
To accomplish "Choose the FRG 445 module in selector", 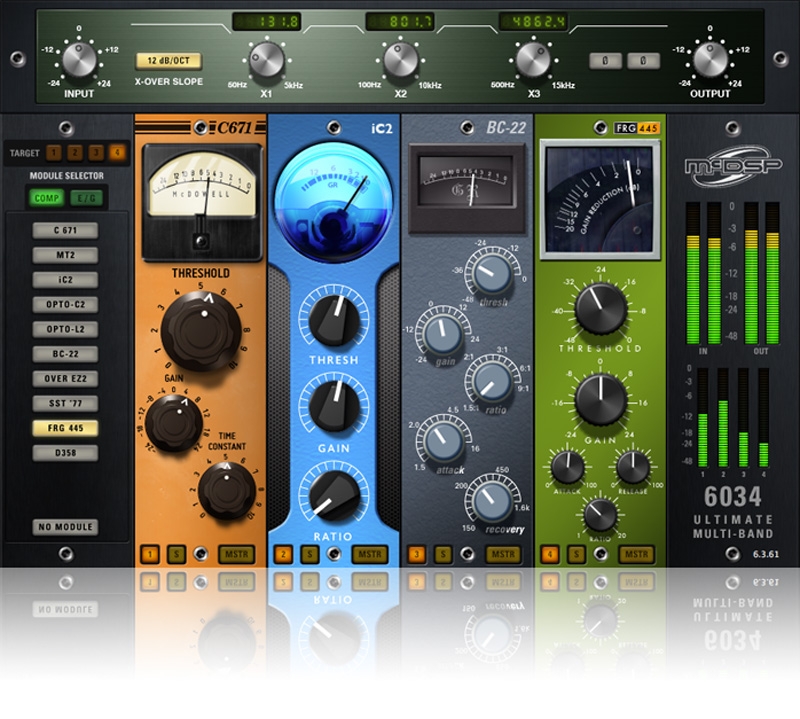I will pyautogui.click(x=65, y=428).
